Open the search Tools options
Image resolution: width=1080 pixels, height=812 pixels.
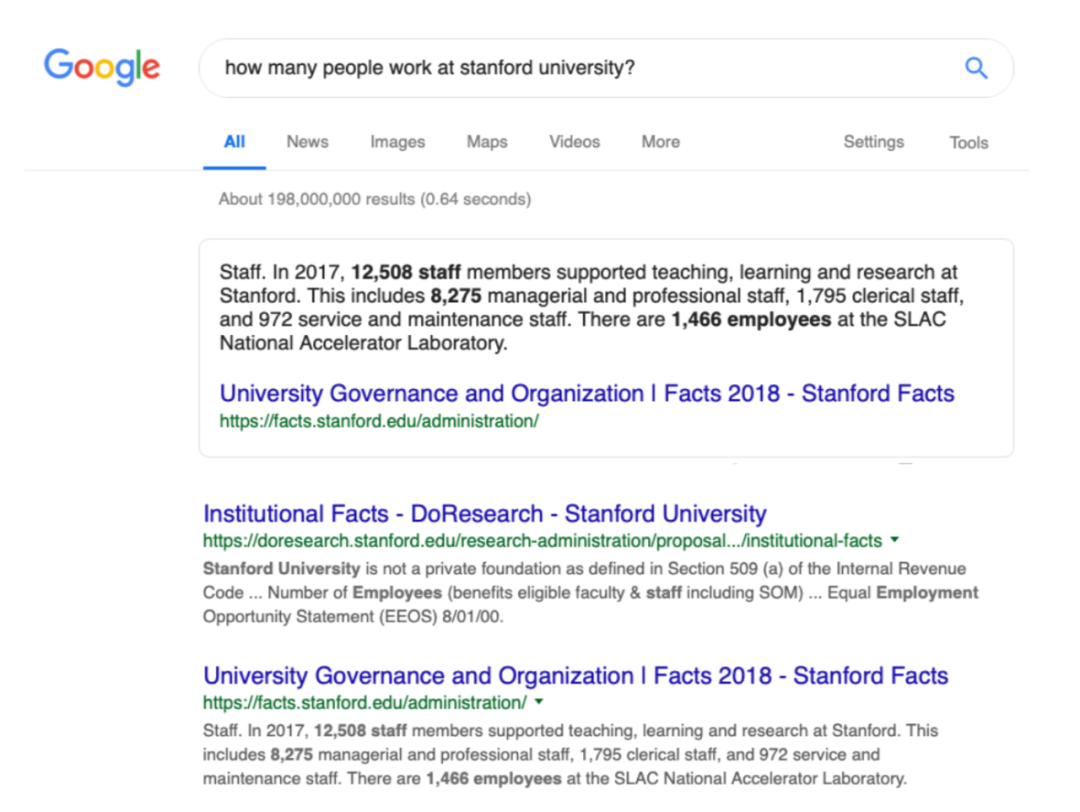(968, 143)
